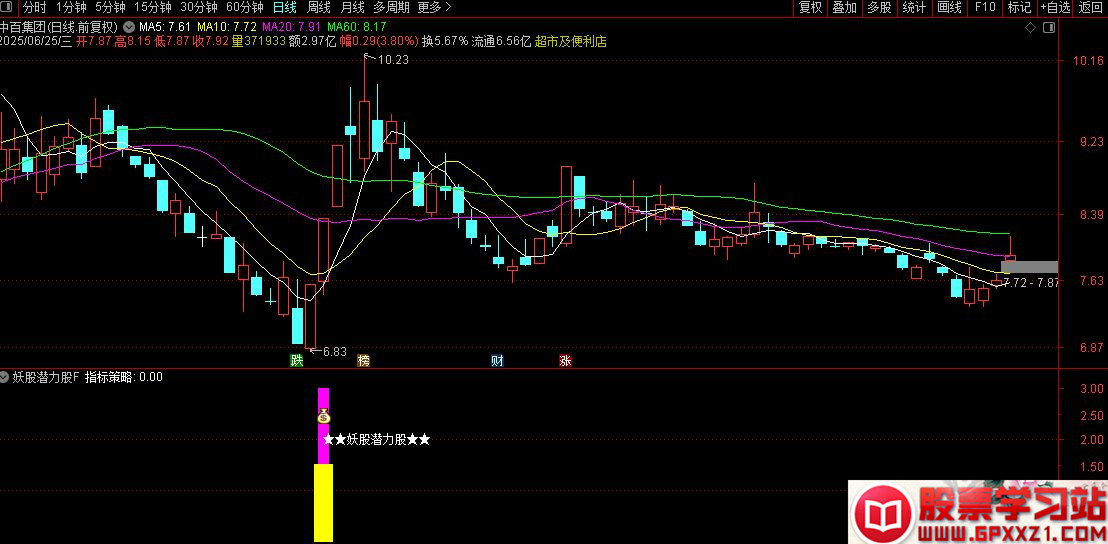1108x544 pixels.
Task: Click the ★★妖股潜力股★★ signal text
Action: (376, 439)
